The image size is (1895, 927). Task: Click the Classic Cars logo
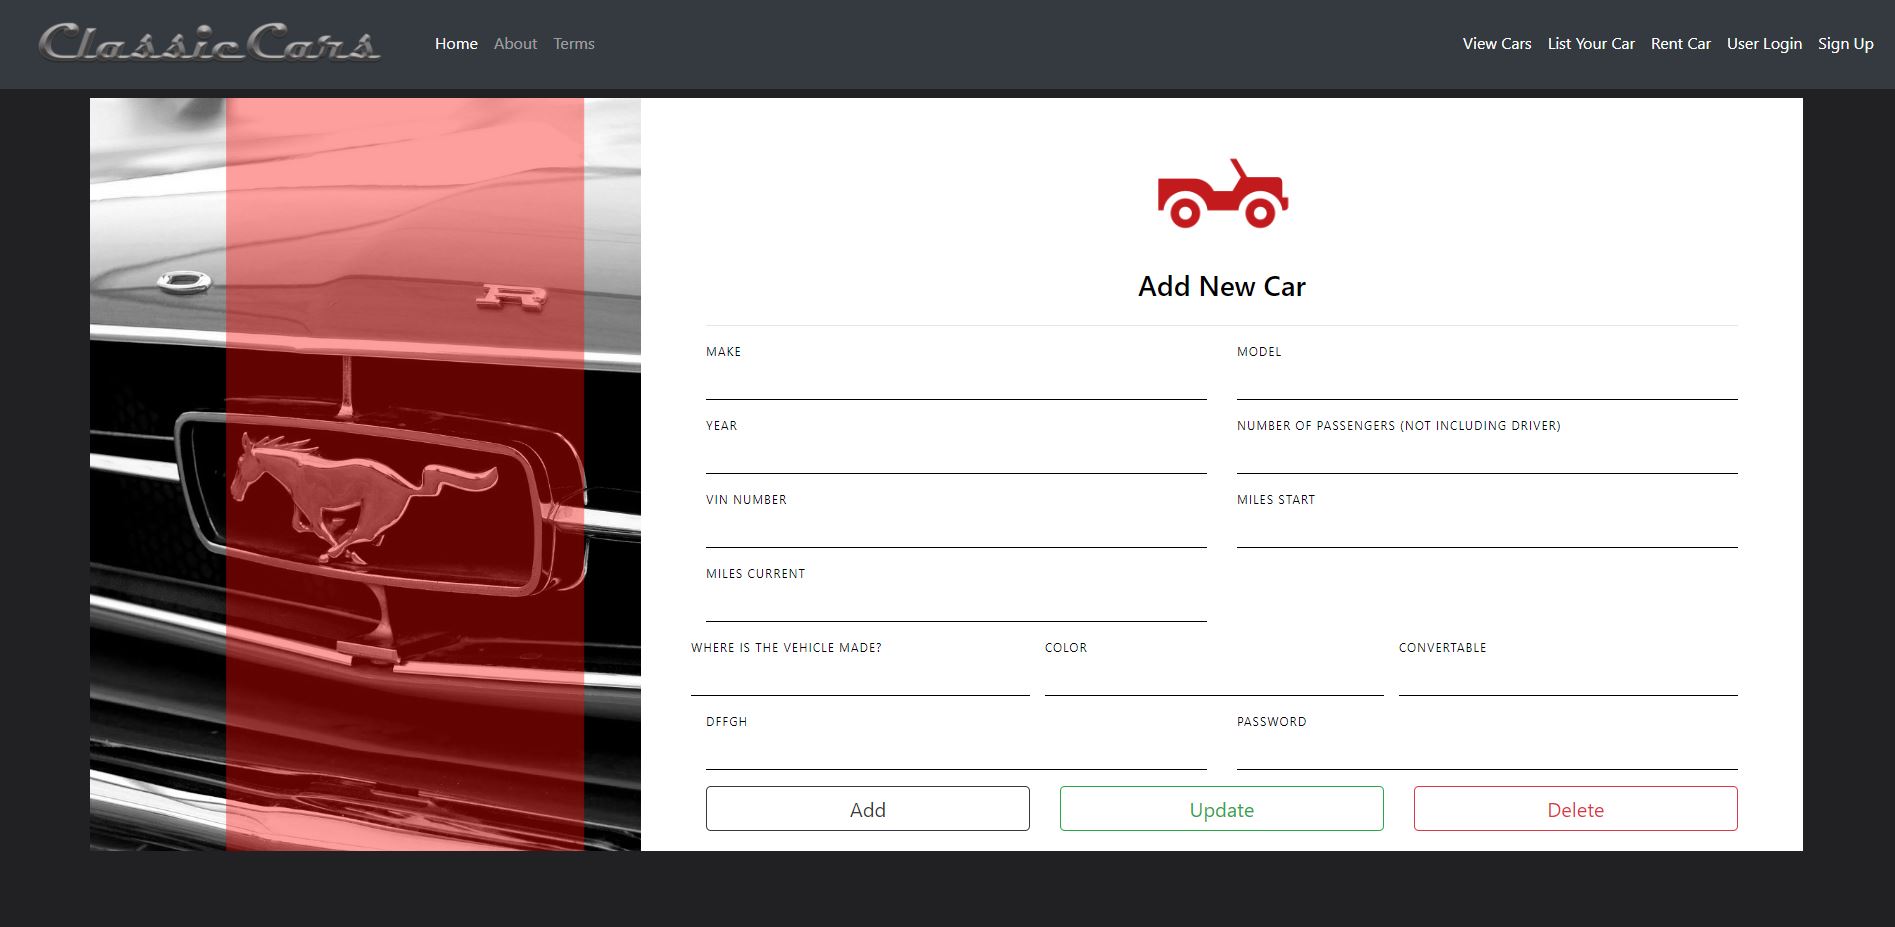click(209, 43)
